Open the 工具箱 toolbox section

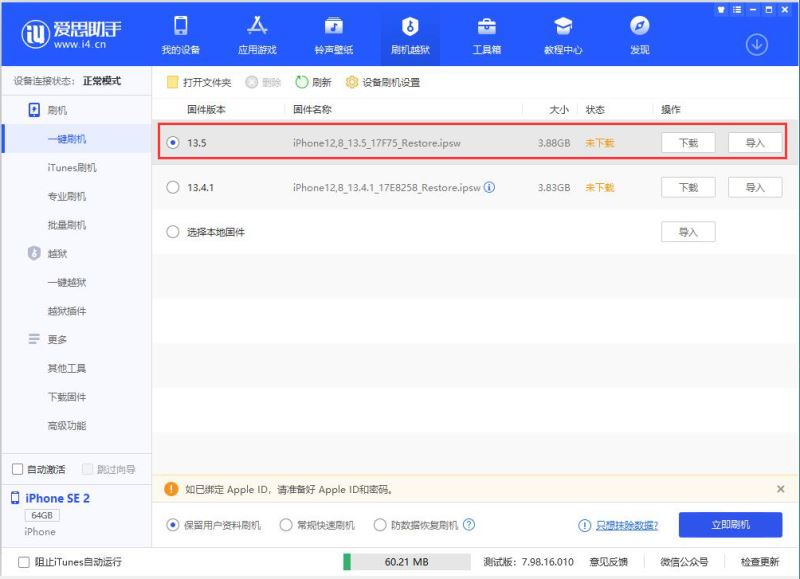point(487,35)
